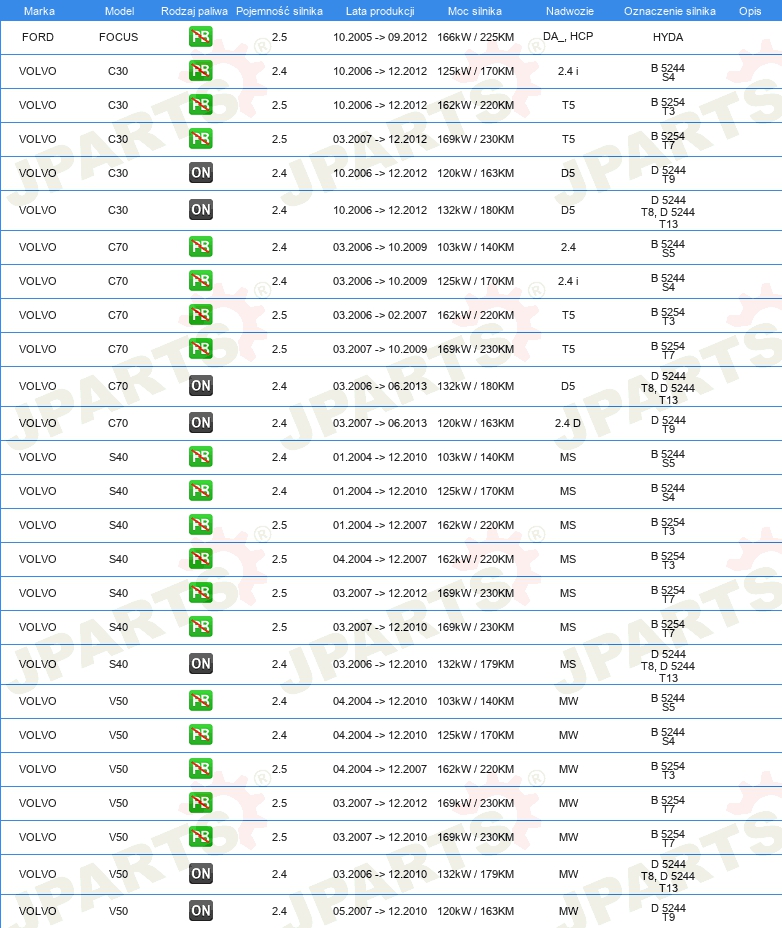
Task: Click the petrol icon for Volvo S40 125kW / 170KM
Action: 201,491
